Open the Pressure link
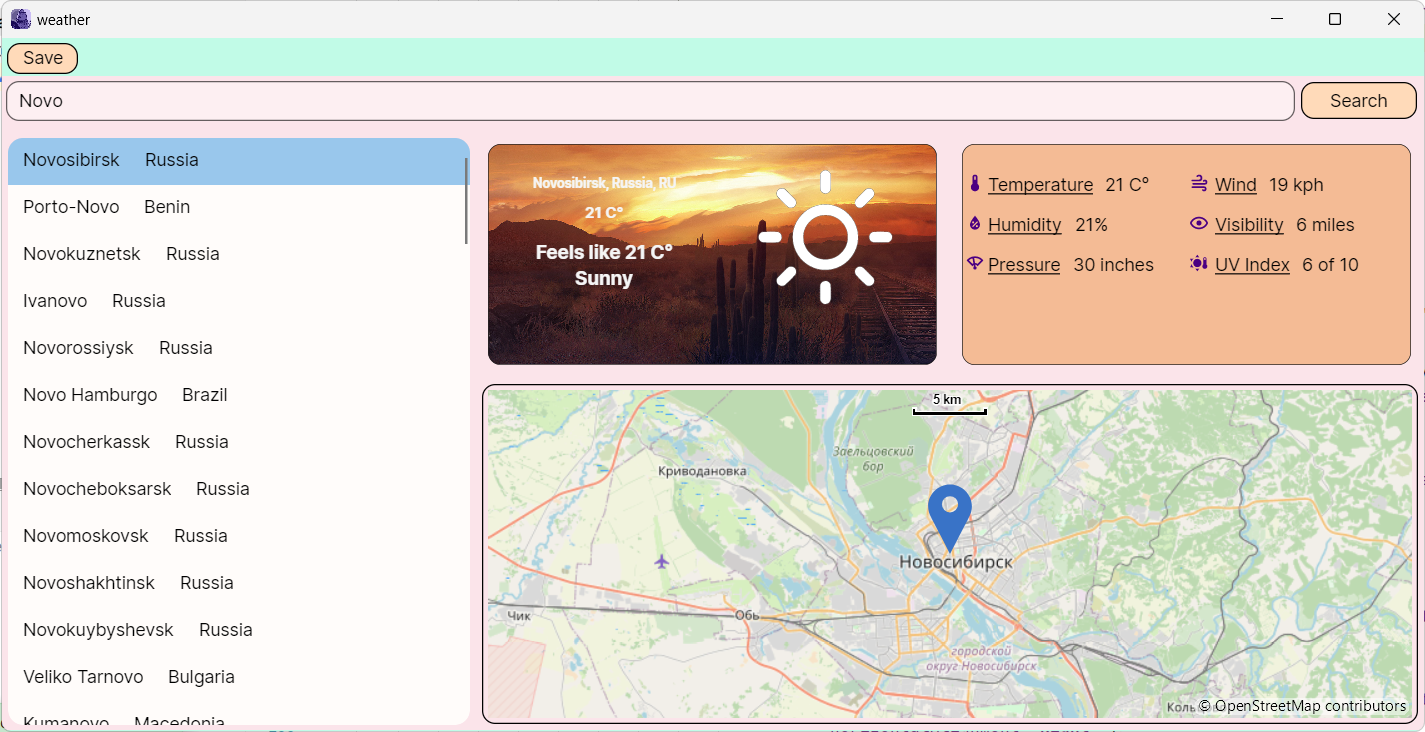 (1024, 265)
